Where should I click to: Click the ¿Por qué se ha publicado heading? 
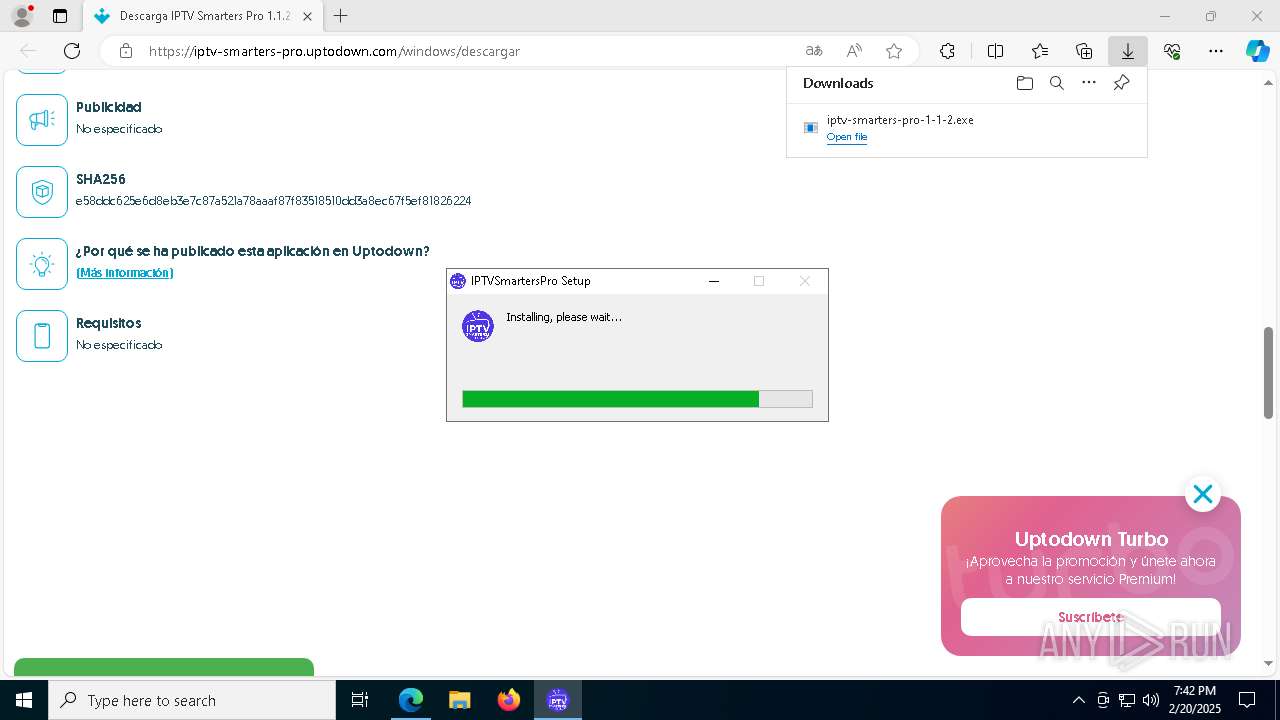(x=253, y=251)
